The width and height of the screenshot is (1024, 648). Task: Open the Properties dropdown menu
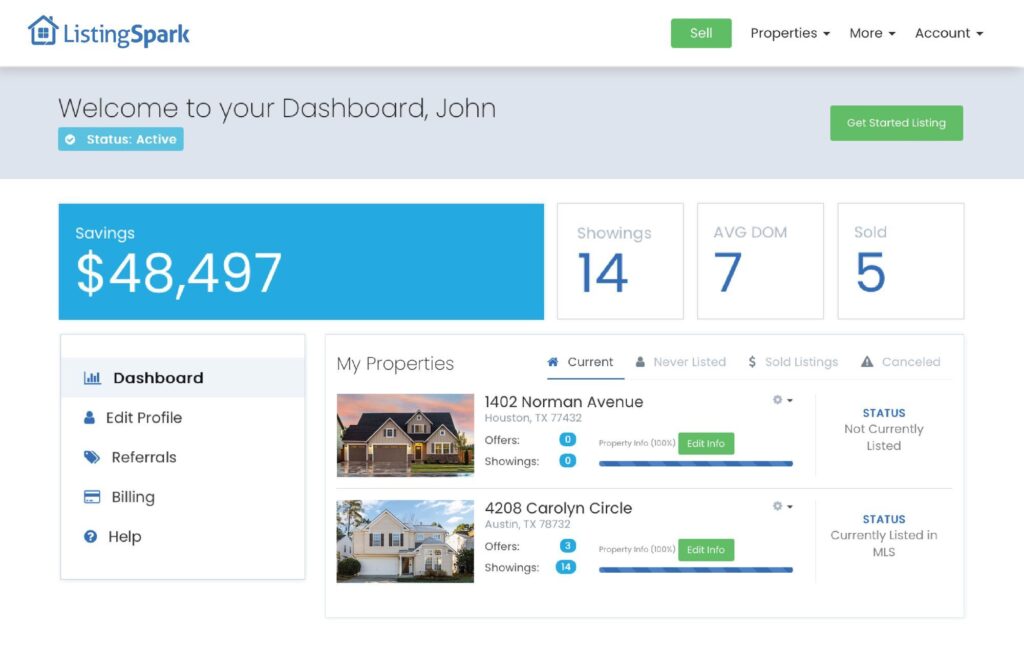tap(789, 33)
